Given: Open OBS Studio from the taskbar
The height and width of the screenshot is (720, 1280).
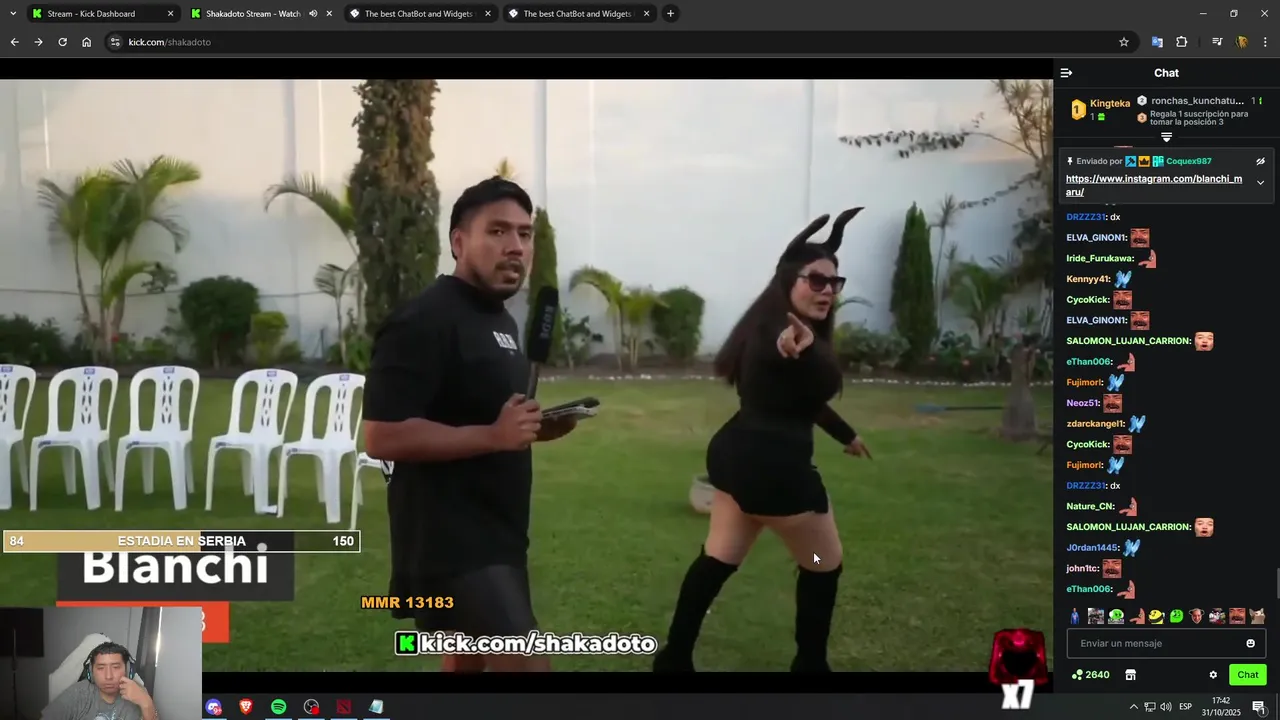Looking at the screenshot, I should coord(311,707).
